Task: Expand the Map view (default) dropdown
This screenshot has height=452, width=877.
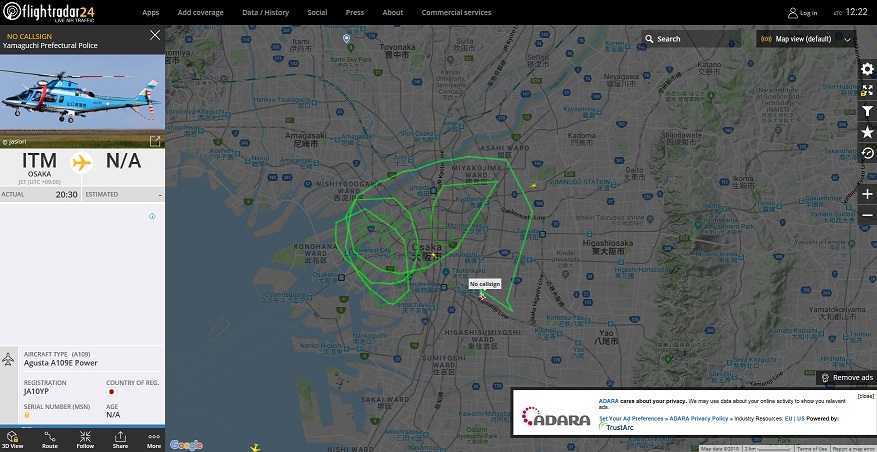Action: (806, 39)
